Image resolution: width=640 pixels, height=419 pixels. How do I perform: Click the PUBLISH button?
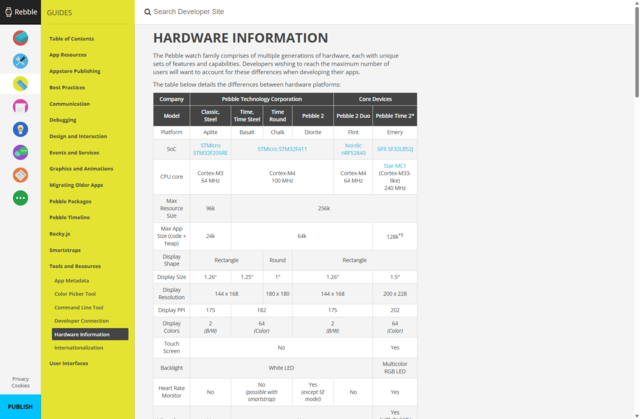pos(20,407)
